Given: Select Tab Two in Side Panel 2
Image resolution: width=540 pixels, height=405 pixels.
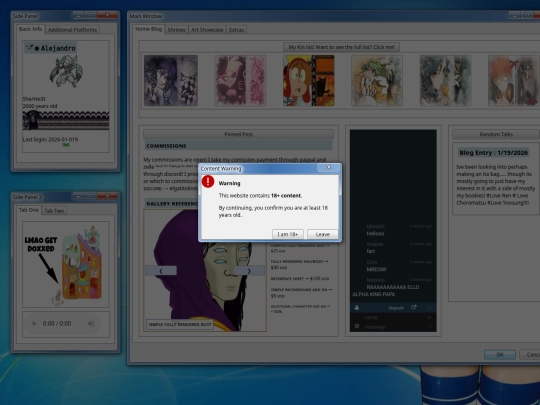Looking at the screenshot, I should (x=54, y=211).
